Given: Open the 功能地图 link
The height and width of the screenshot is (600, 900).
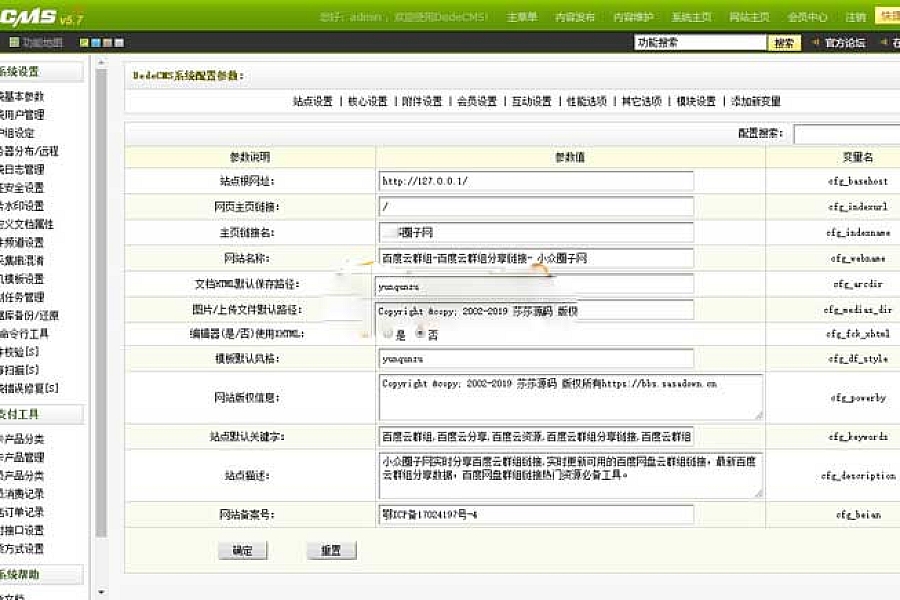Looking at the screenshot, I should pyautogui.click(x=42, y=42).
